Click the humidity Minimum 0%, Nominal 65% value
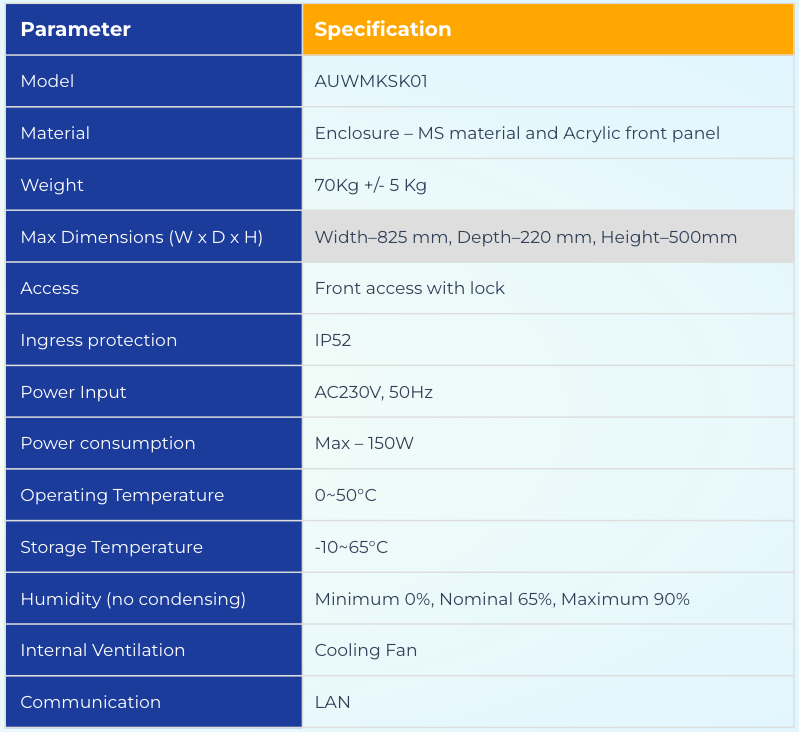The height and width of the screenshot is (732, 799). (x=502, y=599)
